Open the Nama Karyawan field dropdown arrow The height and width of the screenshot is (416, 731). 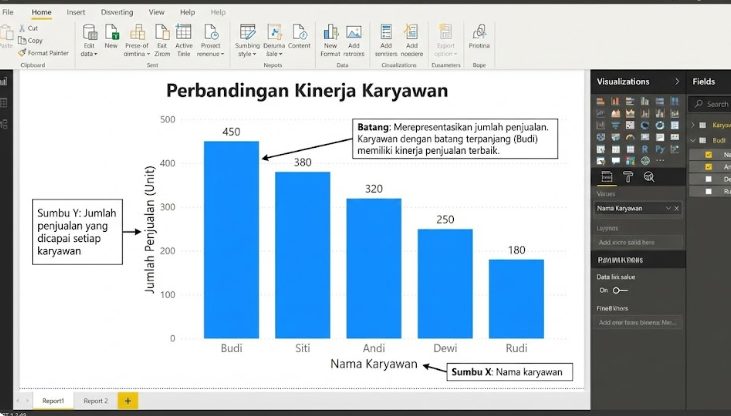668,208
